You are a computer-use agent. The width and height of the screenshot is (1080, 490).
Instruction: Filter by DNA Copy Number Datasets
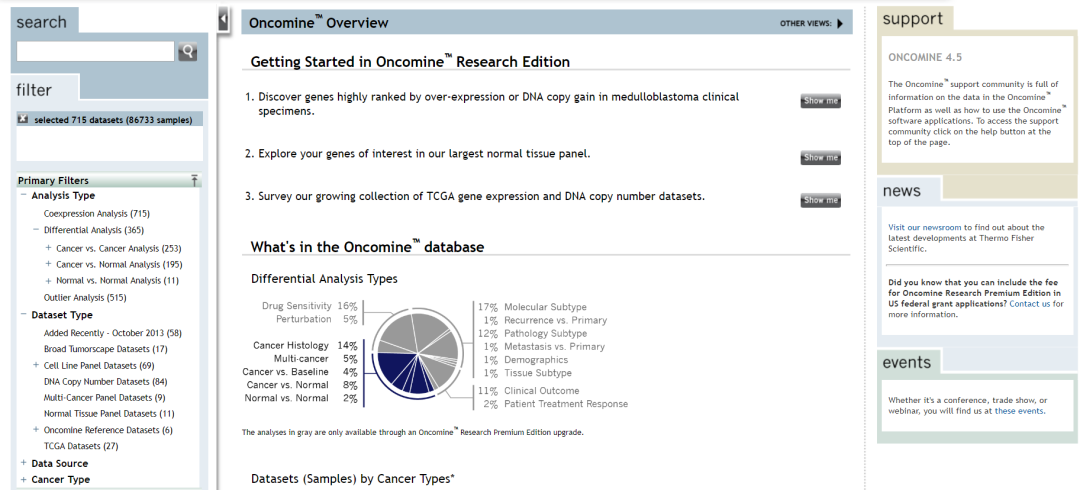coord(105,382)
